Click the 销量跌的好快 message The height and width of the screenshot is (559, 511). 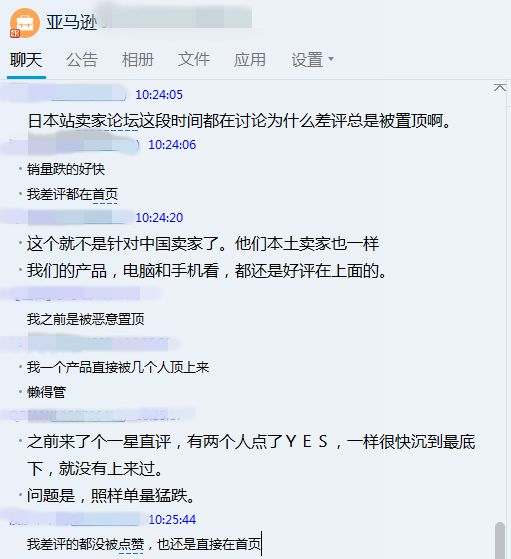(66, 169)
